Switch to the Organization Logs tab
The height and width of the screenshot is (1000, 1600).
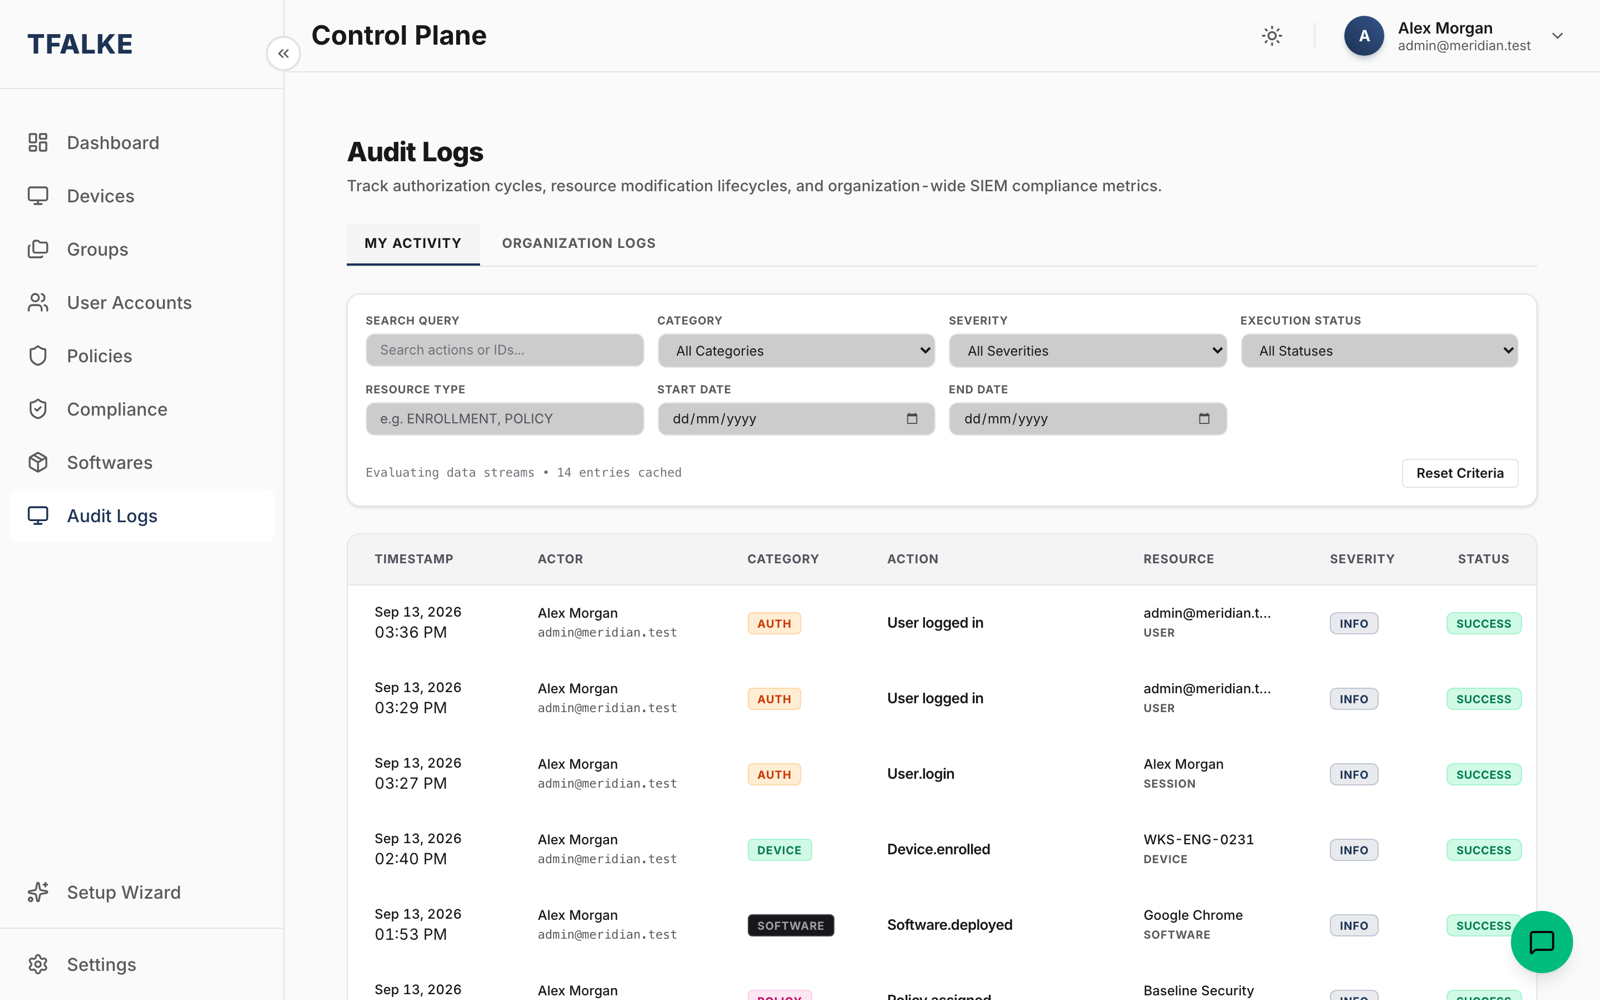pos(579,243)
